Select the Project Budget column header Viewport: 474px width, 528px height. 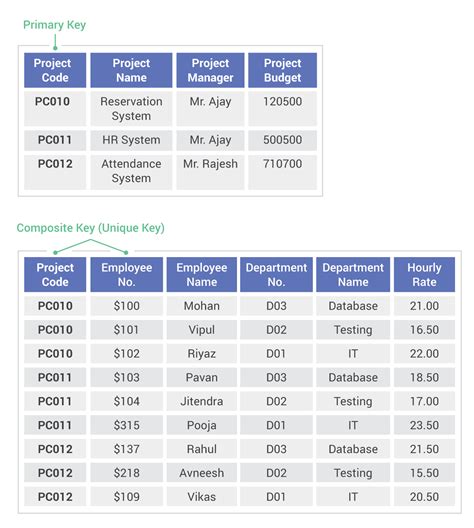click(x=282, y=70)
